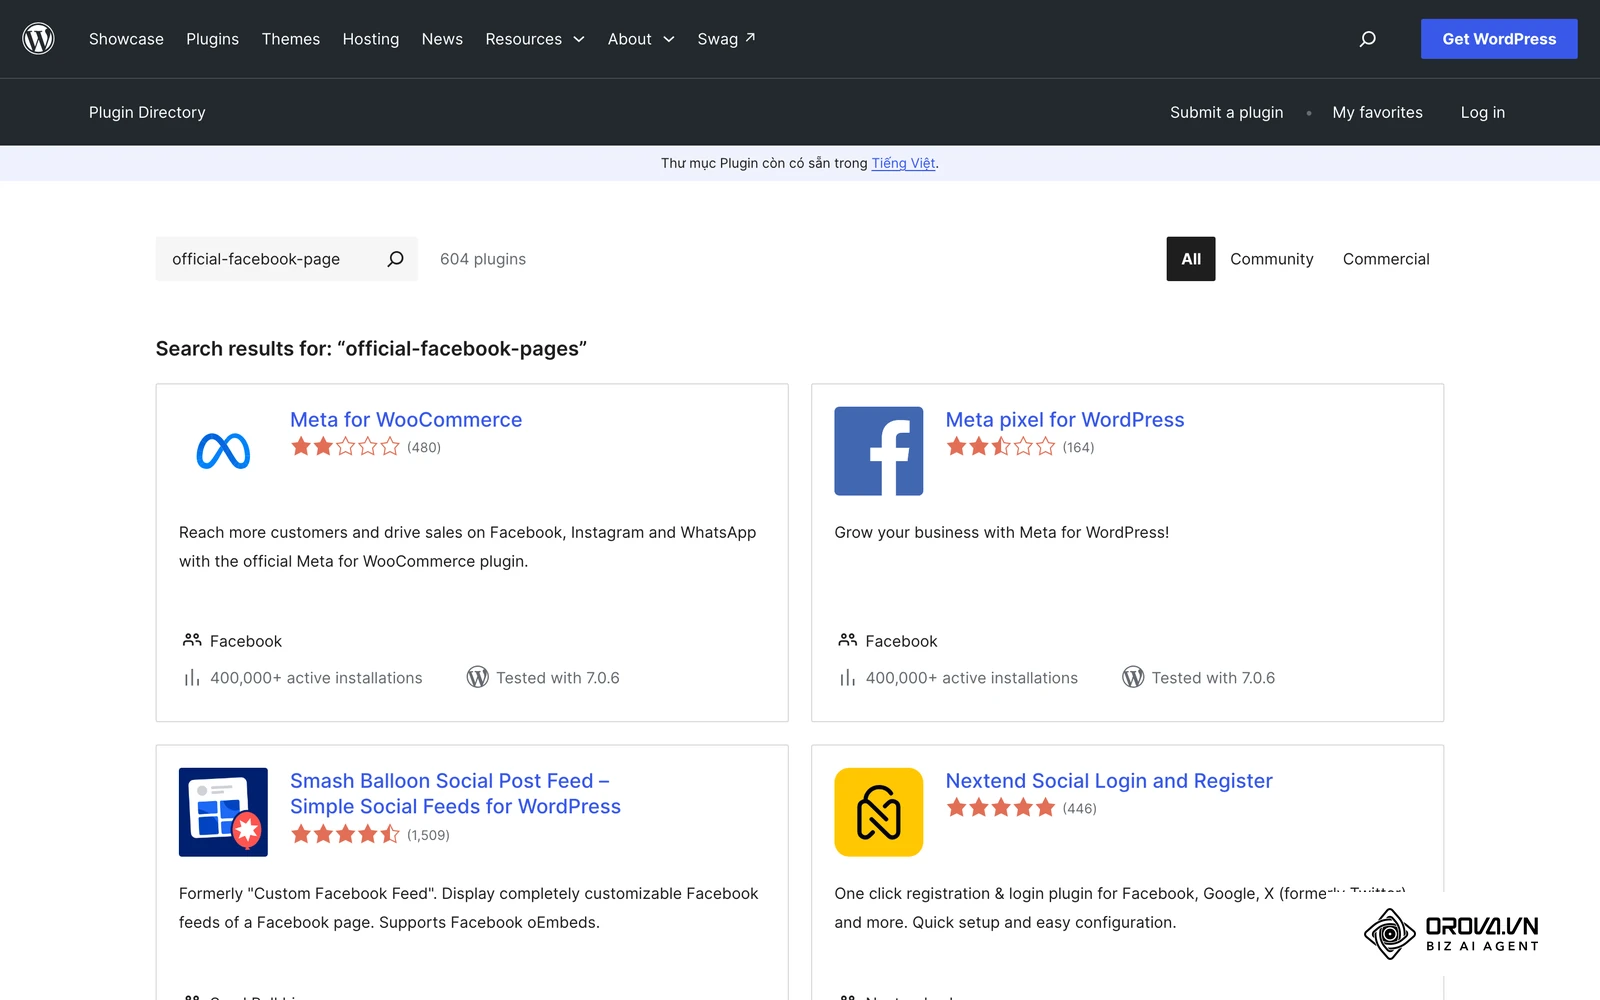This screenshot has height=1000, width=1600.
Task: Click the Smash Balloon plugin icon
Action: [x=223, y=812]
